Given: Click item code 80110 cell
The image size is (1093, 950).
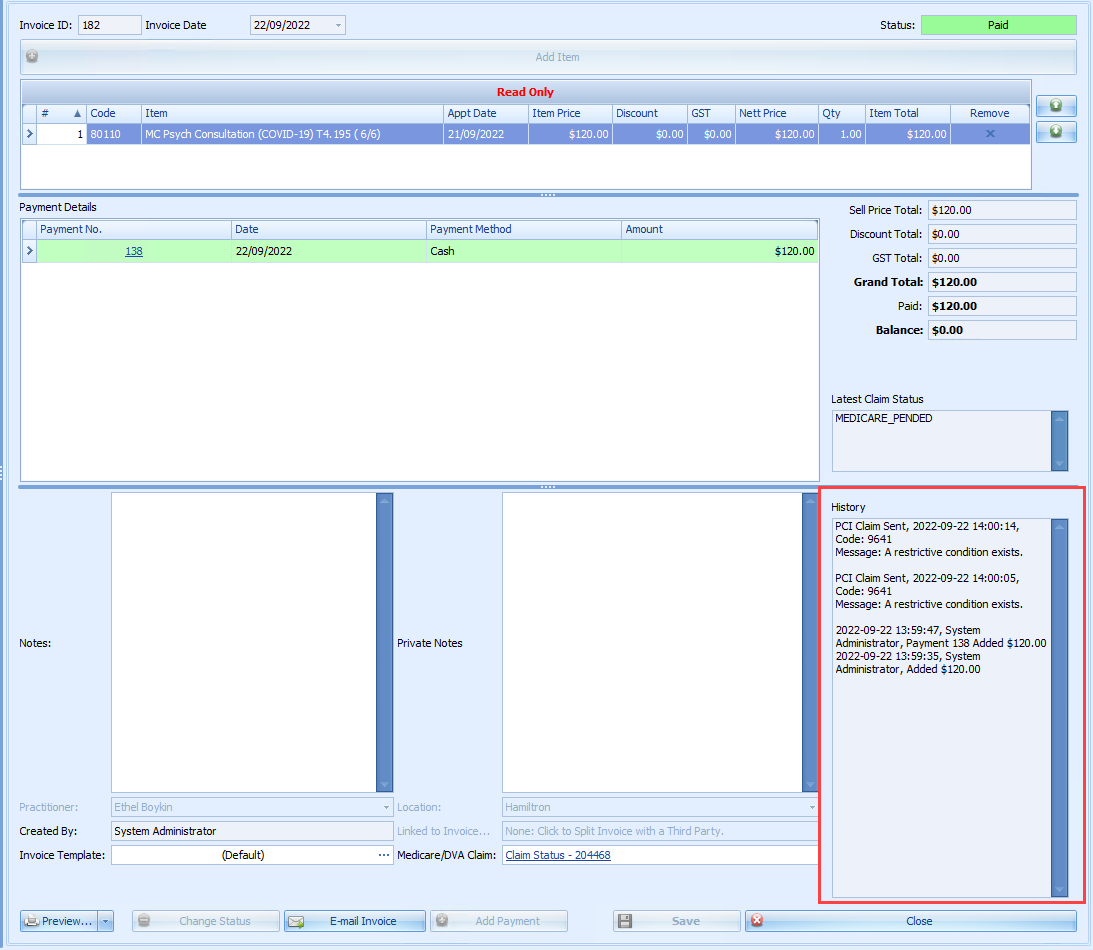Looking at the screenshot, I should tap(114, 134).
